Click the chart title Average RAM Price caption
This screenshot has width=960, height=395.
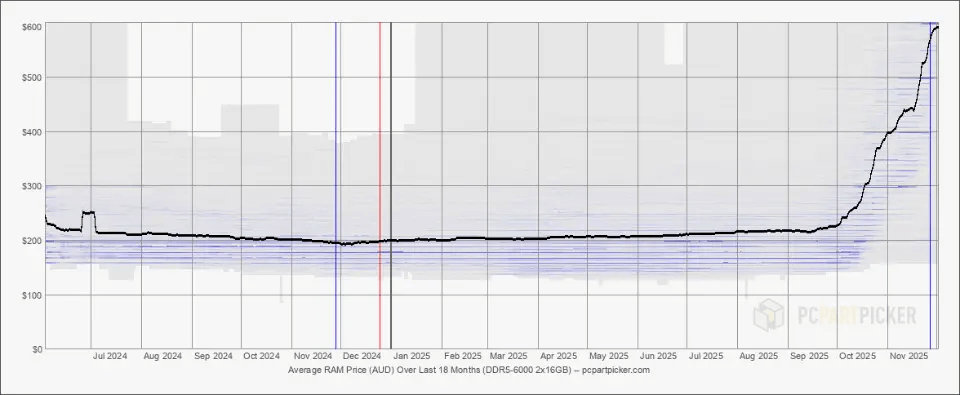tap(468, 370)
